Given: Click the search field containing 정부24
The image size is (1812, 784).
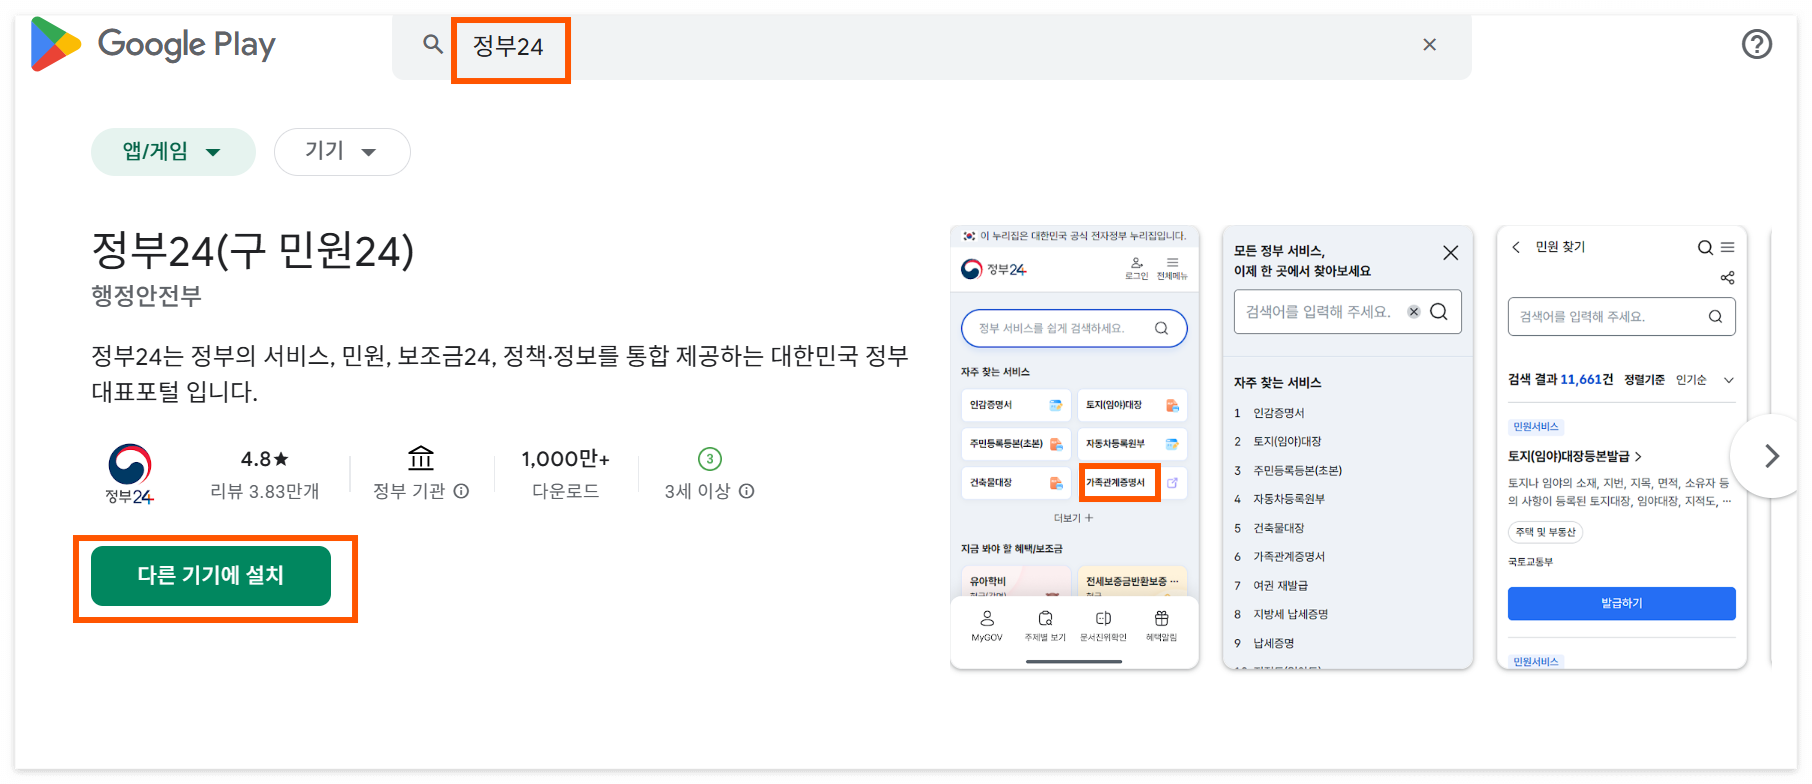Looking at the screenshot, I should point(931,45).
